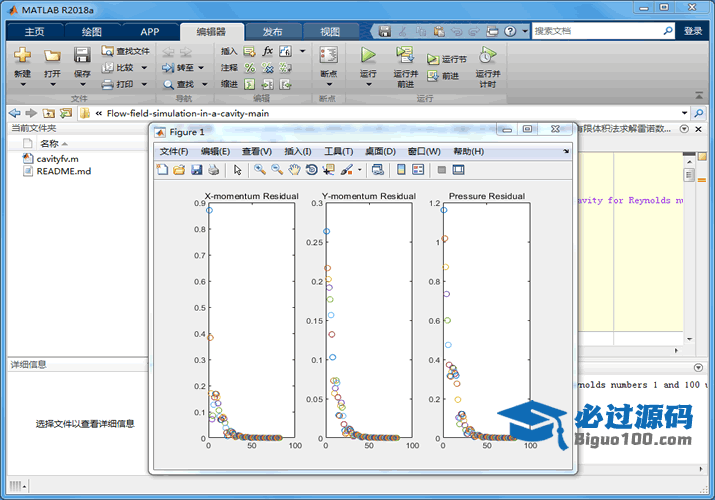Screen dimensions: 715x500
Task: Open File (文件) menu in Figure 1
Action: [x=174, y=151]
